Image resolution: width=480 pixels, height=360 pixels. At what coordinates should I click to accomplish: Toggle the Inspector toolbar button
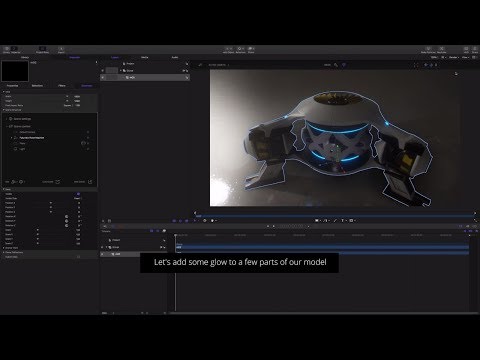[16, 50]
